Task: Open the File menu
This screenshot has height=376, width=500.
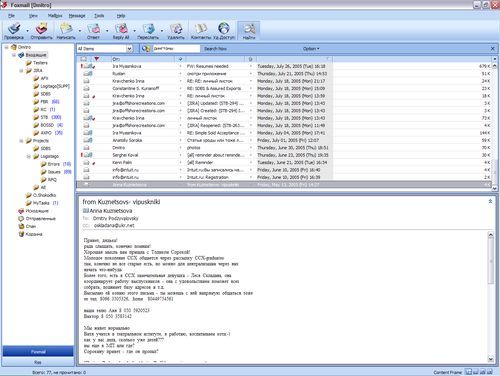Action: click(x=11, y=16)
